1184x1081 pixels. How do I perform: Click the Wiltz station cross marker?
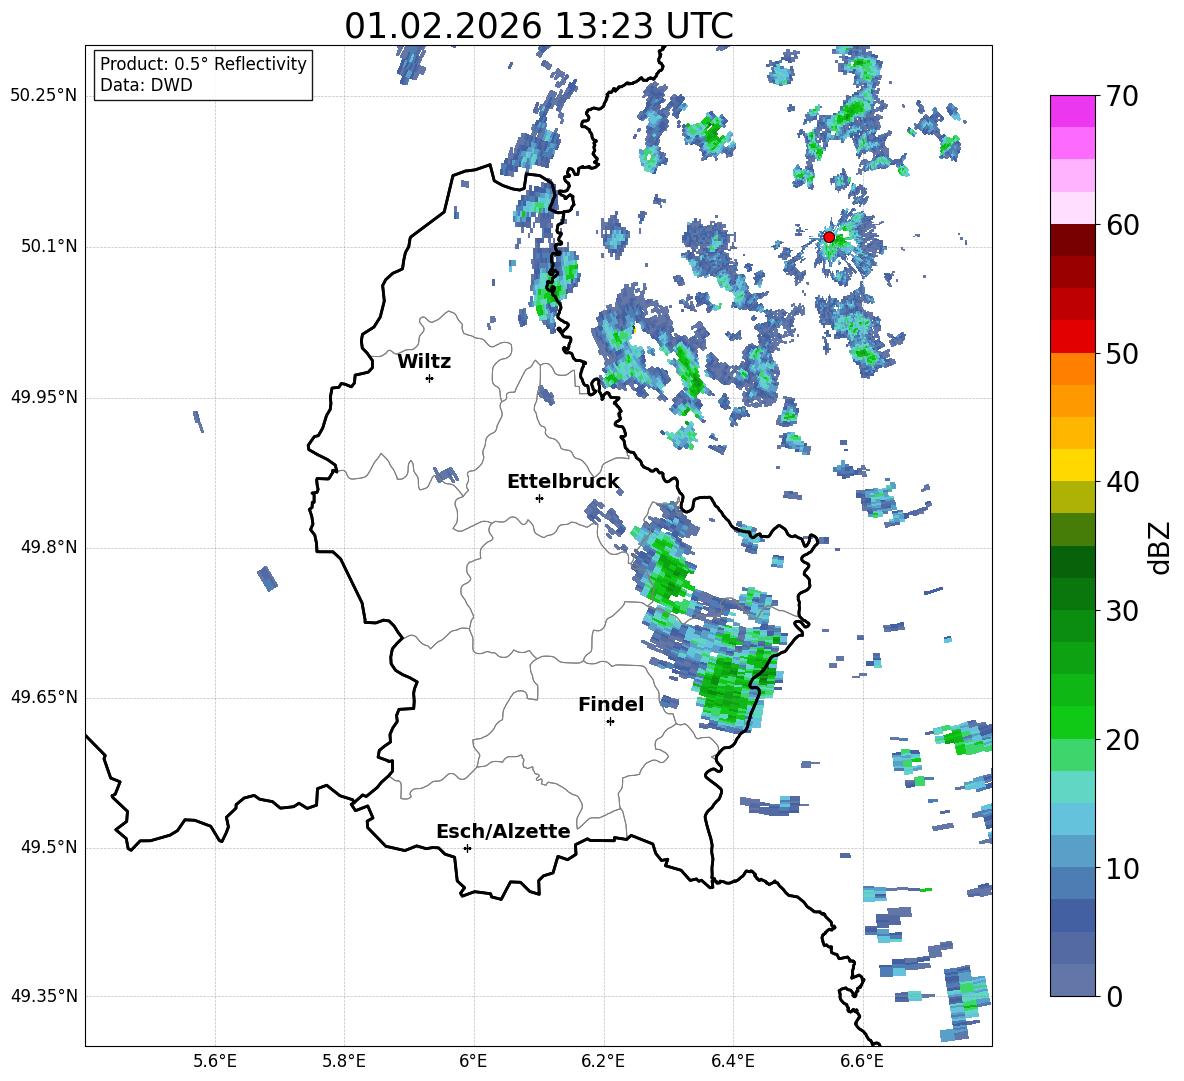[x=430, y=378]
